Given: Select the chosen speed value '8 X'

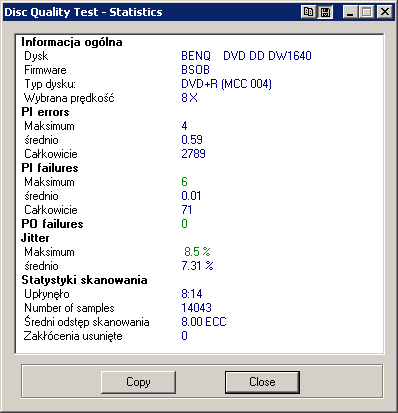Looking at the screenshot, I should [x=189, y=98].
